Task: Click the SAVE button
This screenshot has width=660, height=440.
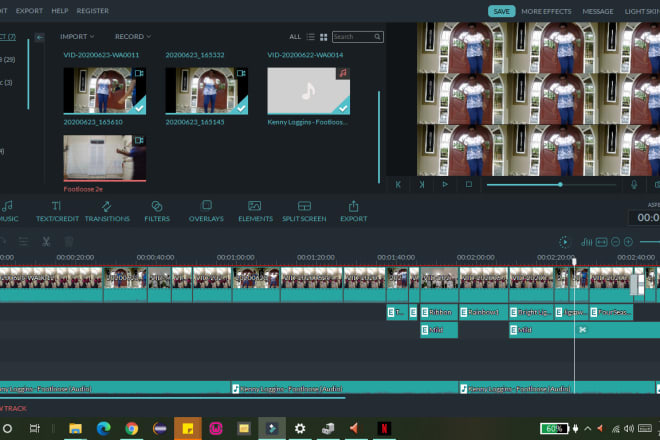Action: point(501,11)
